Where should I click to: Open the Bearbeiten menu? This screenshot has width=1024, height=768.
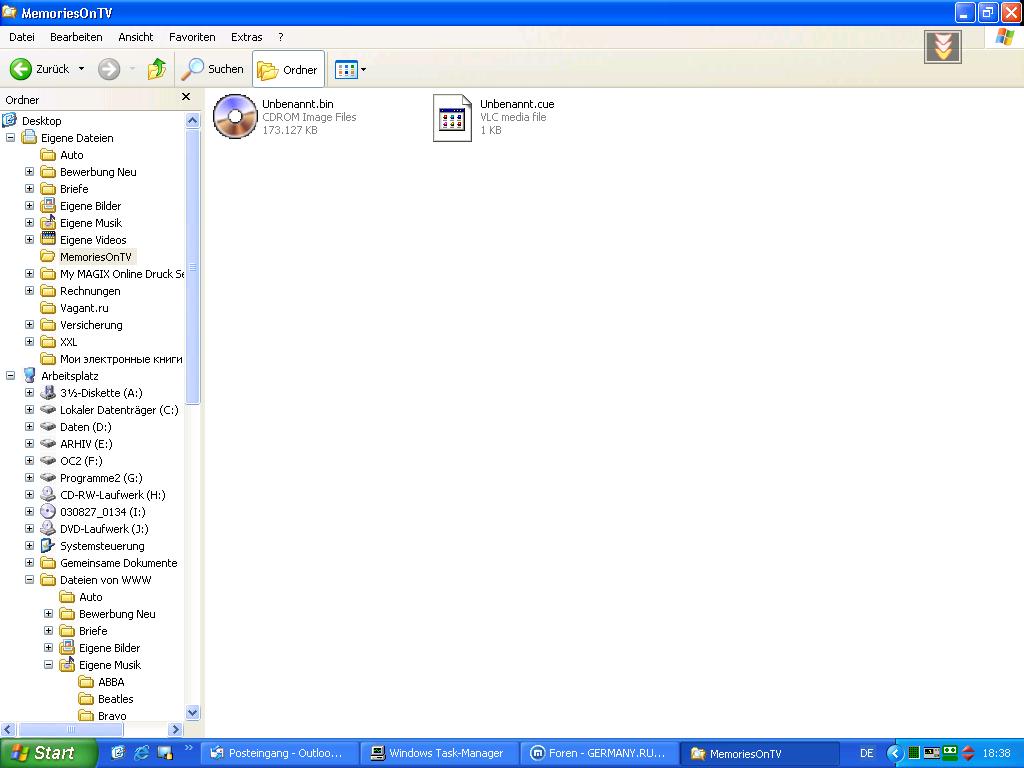(76, 37)
